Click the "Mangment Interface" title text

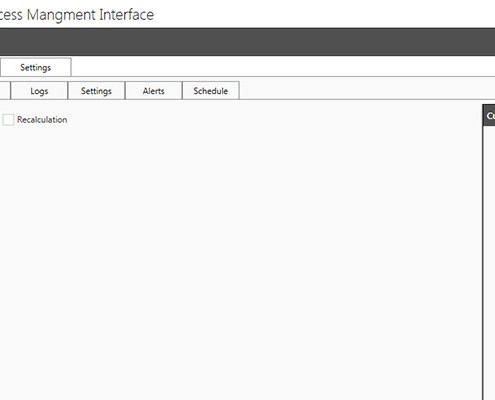(90, 15)
